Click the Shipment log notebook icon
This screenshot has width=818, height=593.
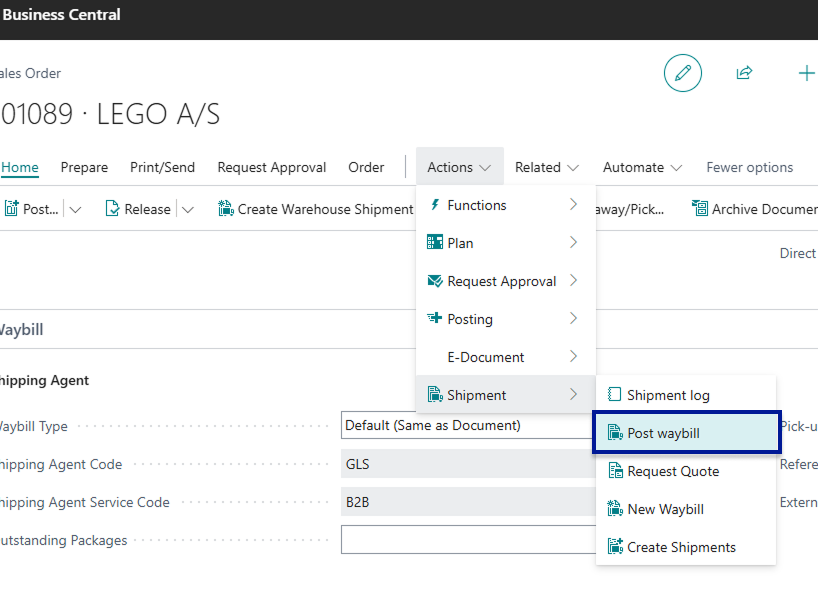tap(615, 394)
